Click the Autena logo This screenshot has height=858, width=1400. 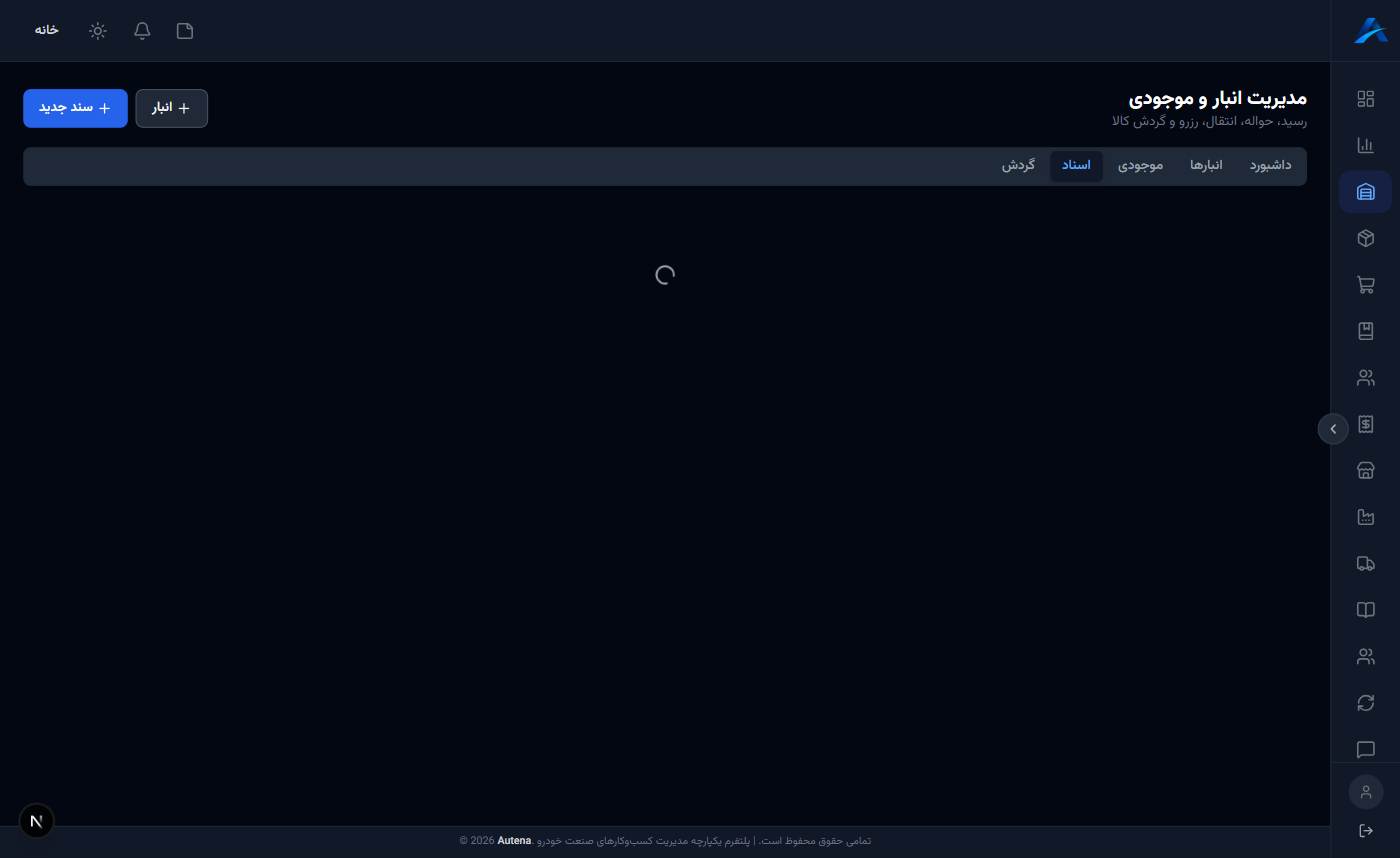tap(1370, 30)
